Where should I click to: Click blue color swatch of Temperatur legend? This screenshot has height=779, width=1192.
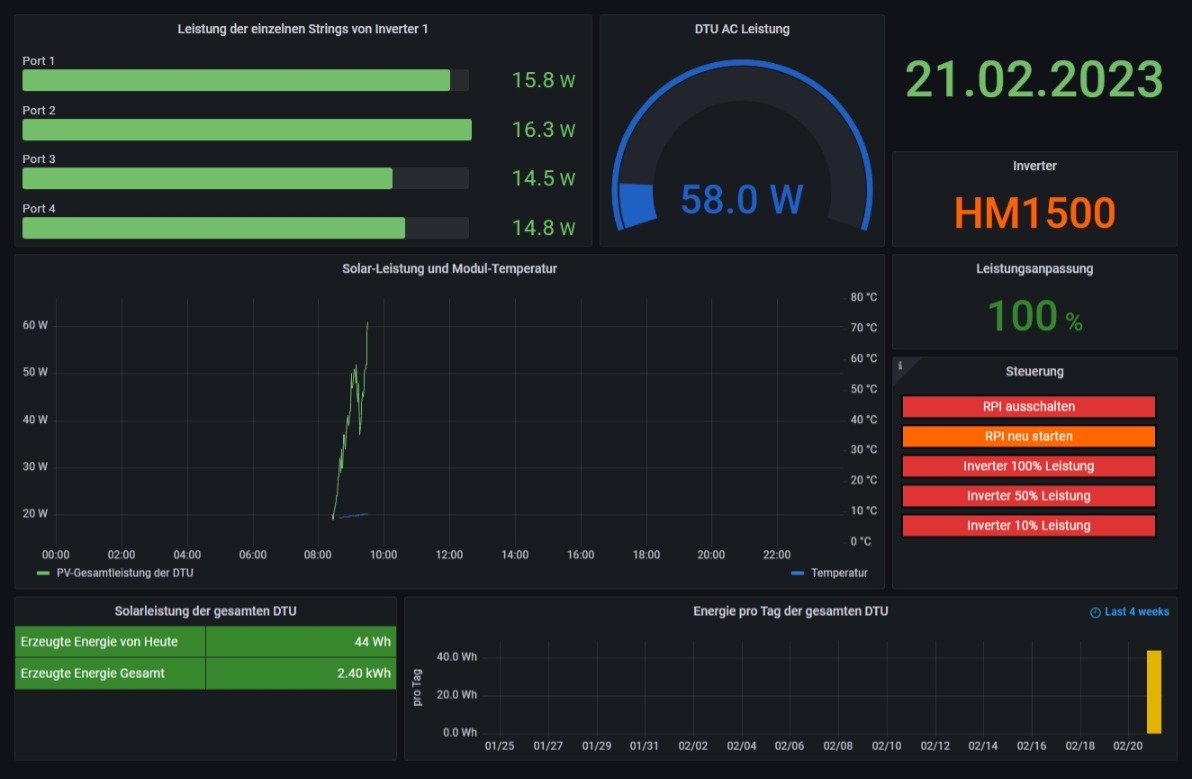click(797, 573)
